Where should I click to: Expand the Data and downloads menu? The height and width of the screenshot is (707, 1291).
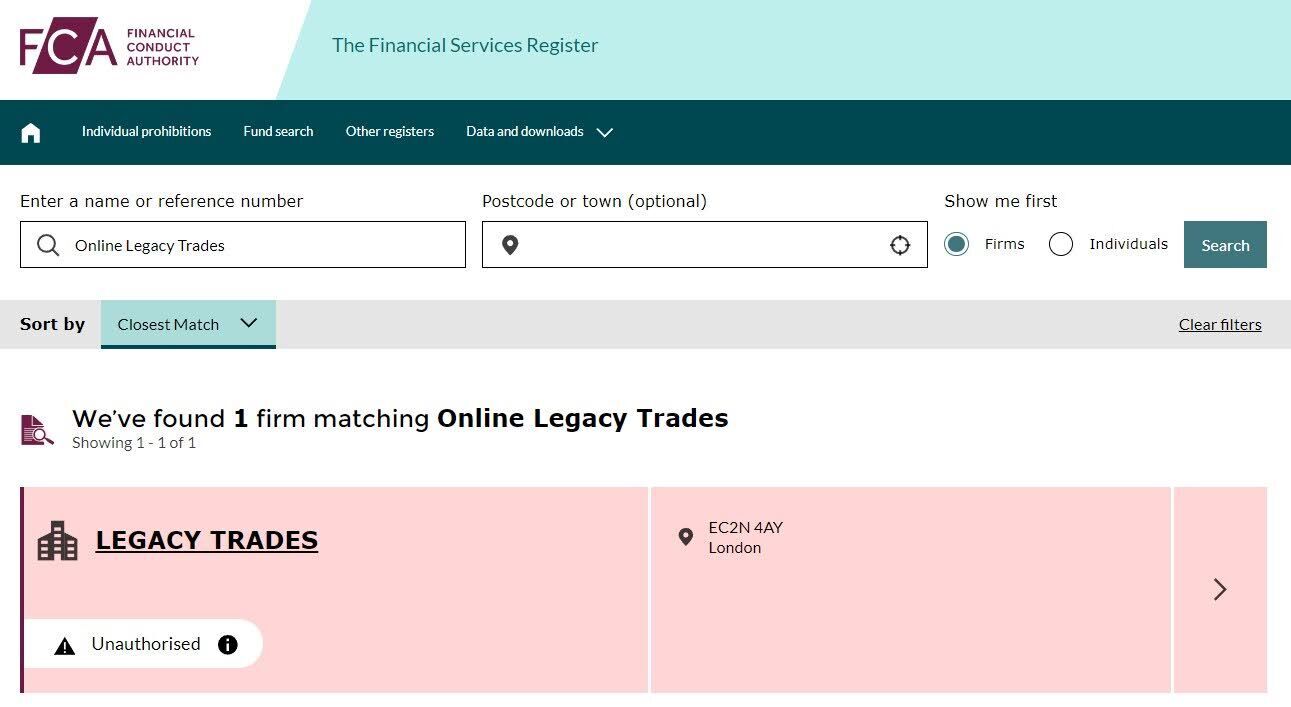pyautogui.click(x=539, y=132)
